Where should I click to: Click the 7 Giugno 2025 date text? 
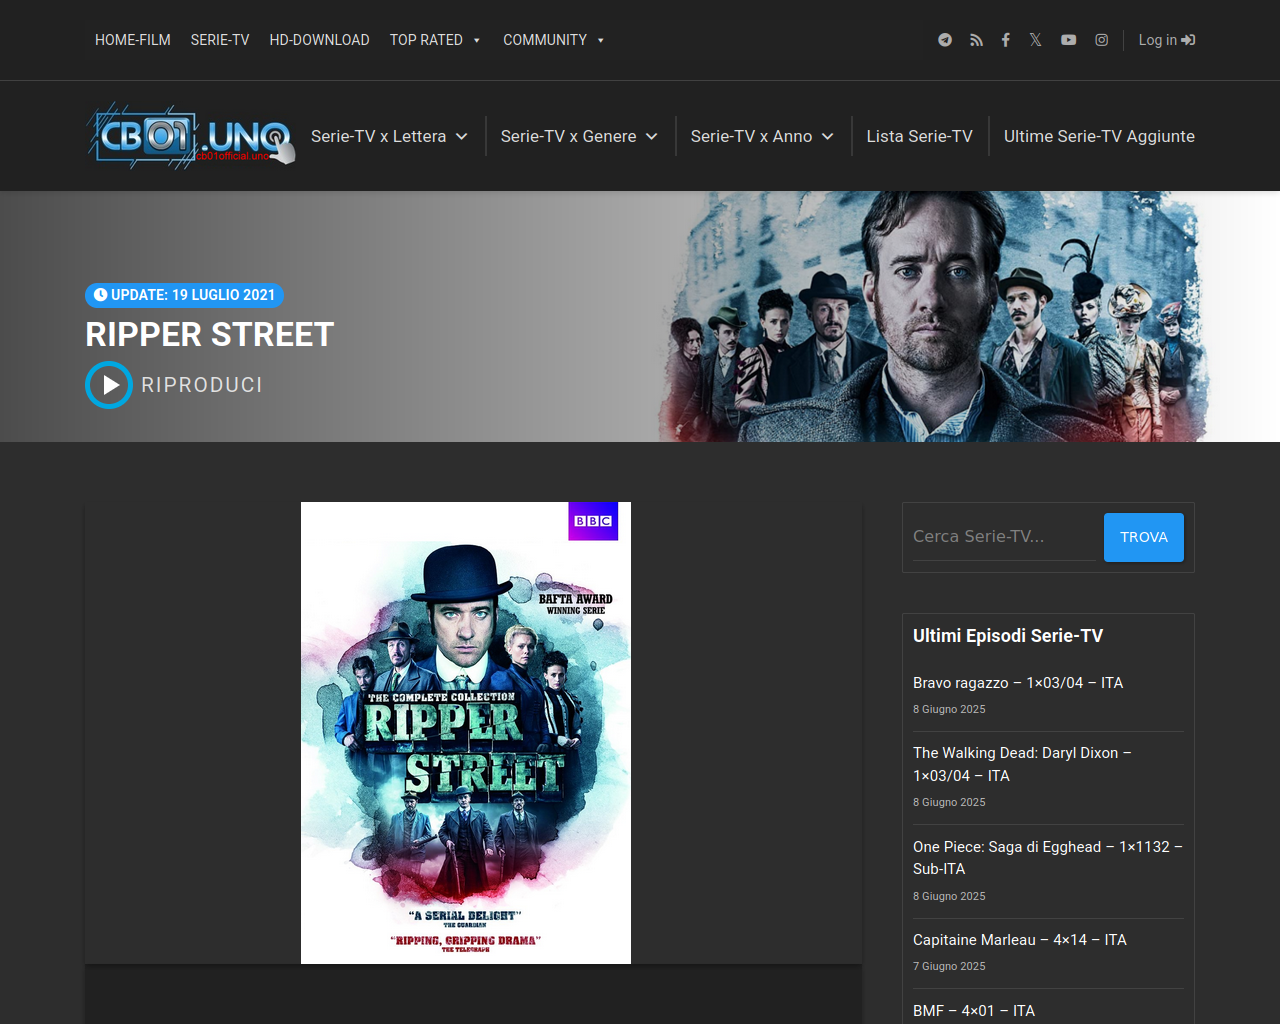tap(949, 966)
